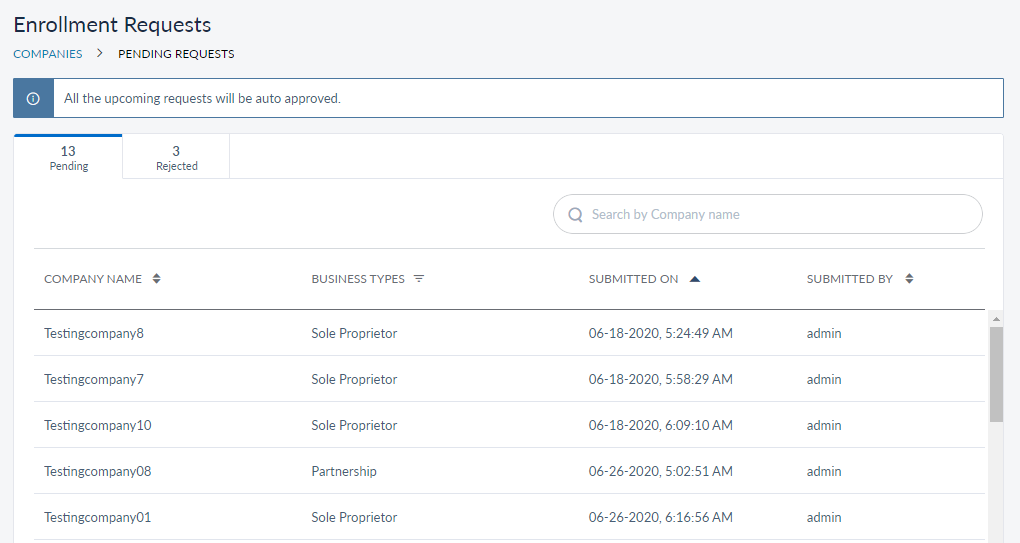Open the Business Types filter icon

click(x=419, y=279)
